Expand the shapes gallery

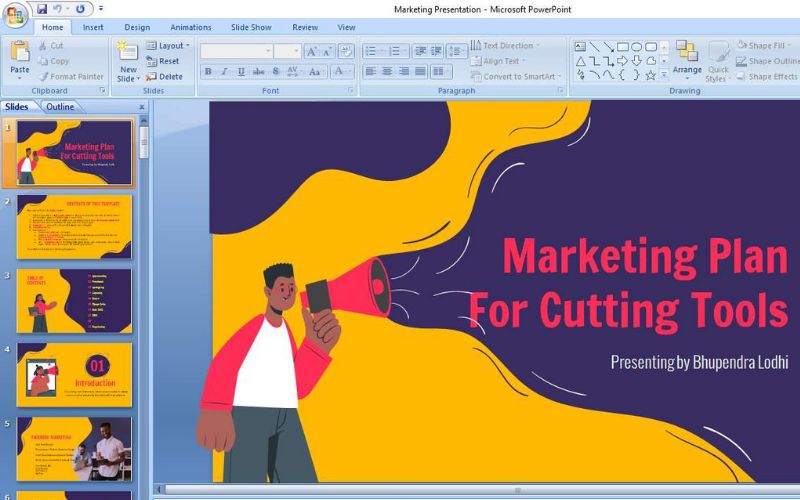[664, 76]
